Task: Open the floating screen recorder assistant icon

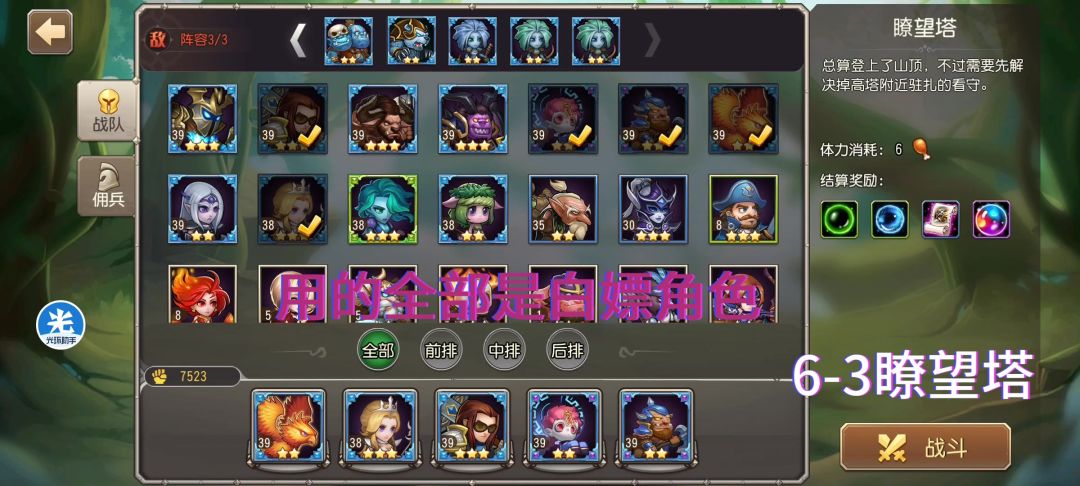Action: [61, 325]
